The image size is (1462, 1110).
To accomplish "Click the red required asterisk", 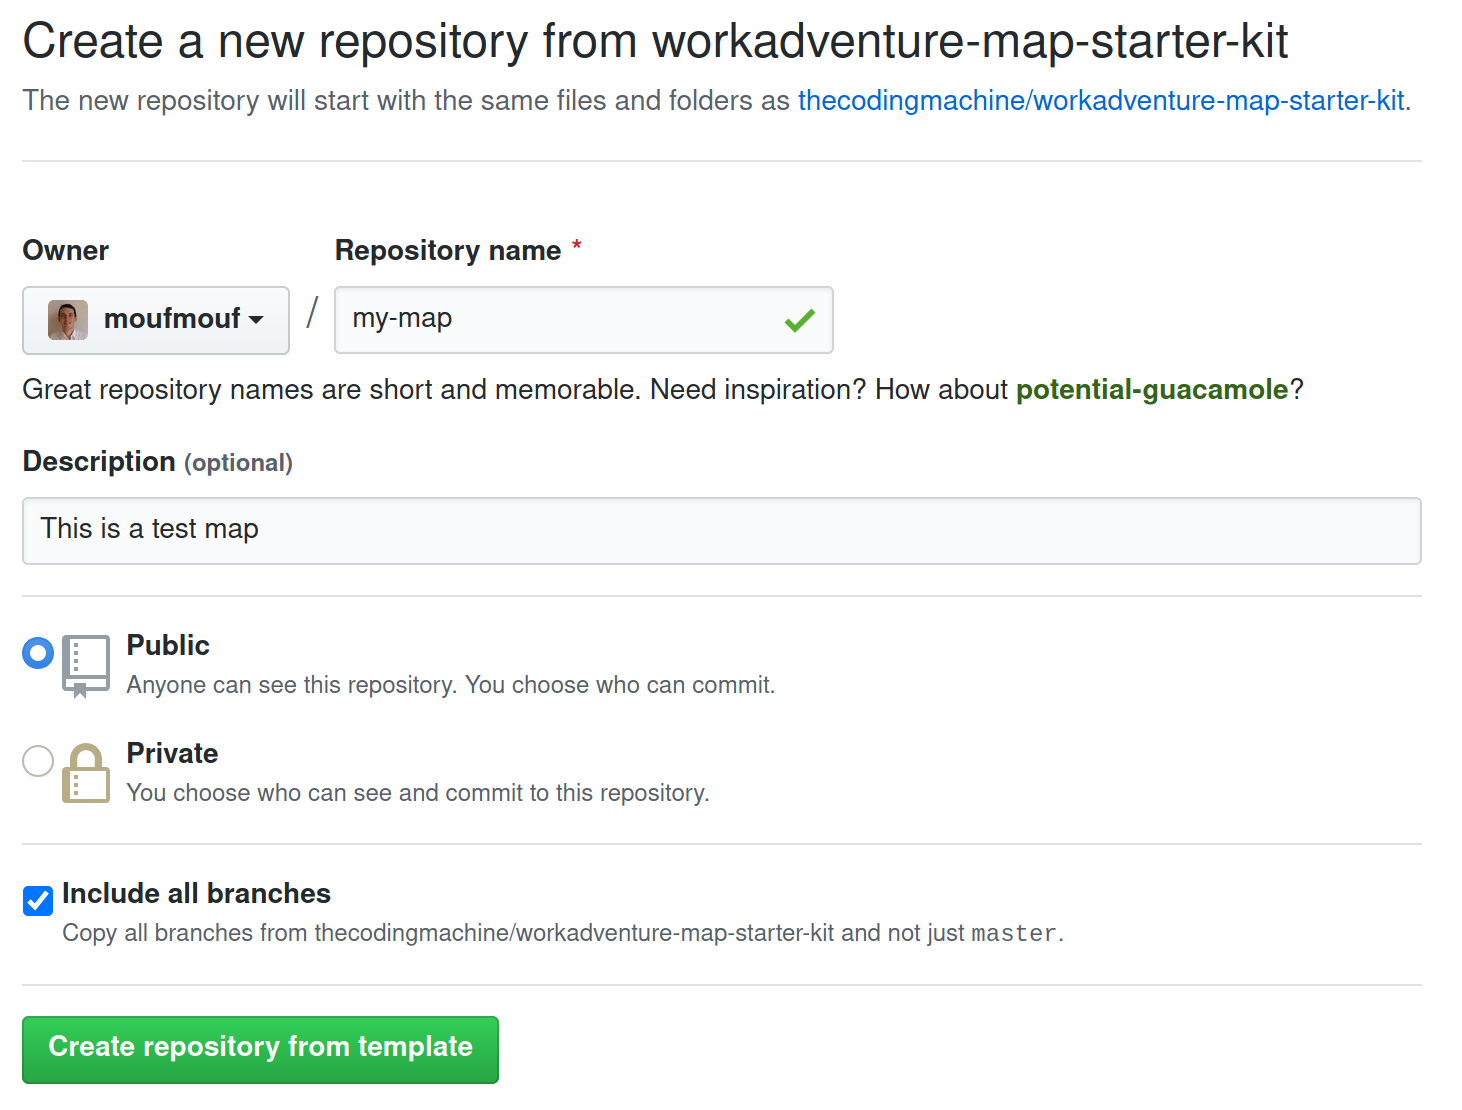I will coord(576,246).
